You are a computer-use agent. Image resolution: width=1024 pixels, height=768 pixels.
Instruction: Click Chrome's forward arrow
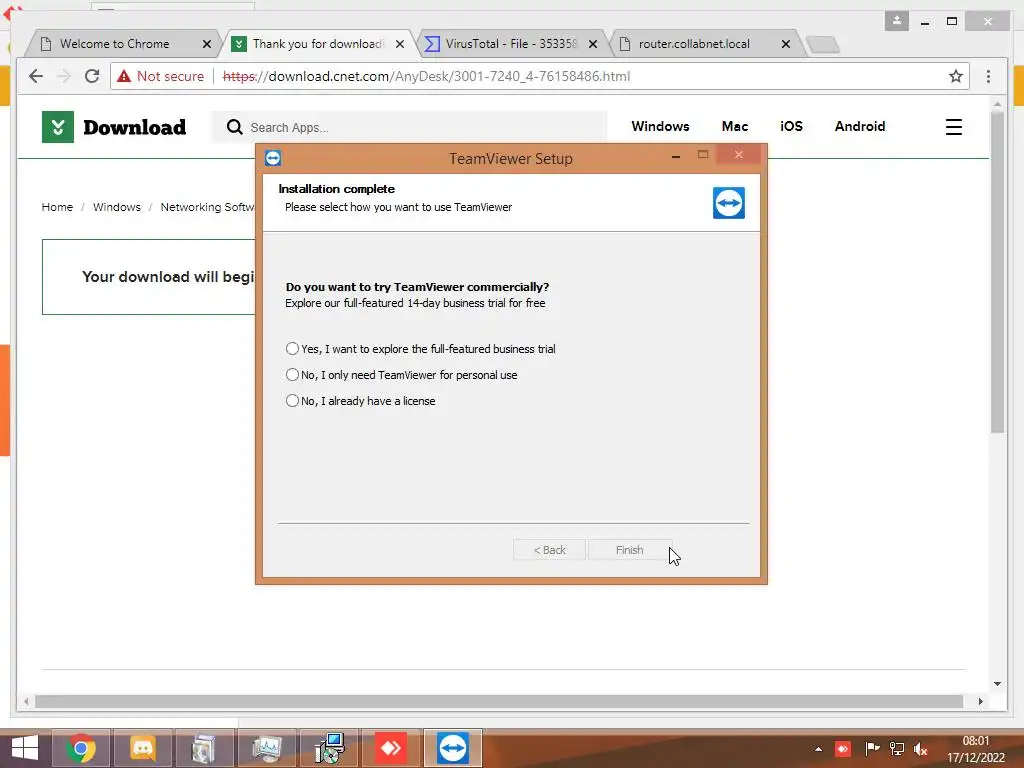click(64, 76)
